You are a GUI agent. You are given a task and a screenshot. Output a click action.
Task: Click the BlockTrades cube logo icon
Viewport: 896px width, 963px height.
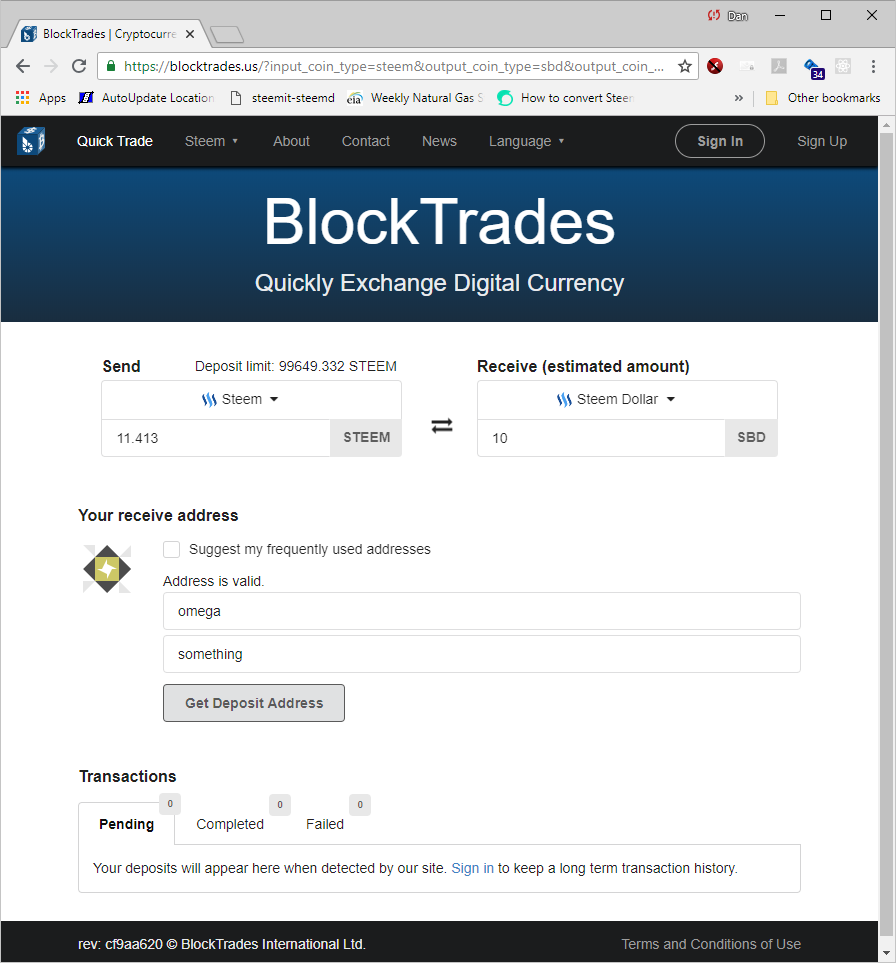pyautogui.click(x=31, y=141)
